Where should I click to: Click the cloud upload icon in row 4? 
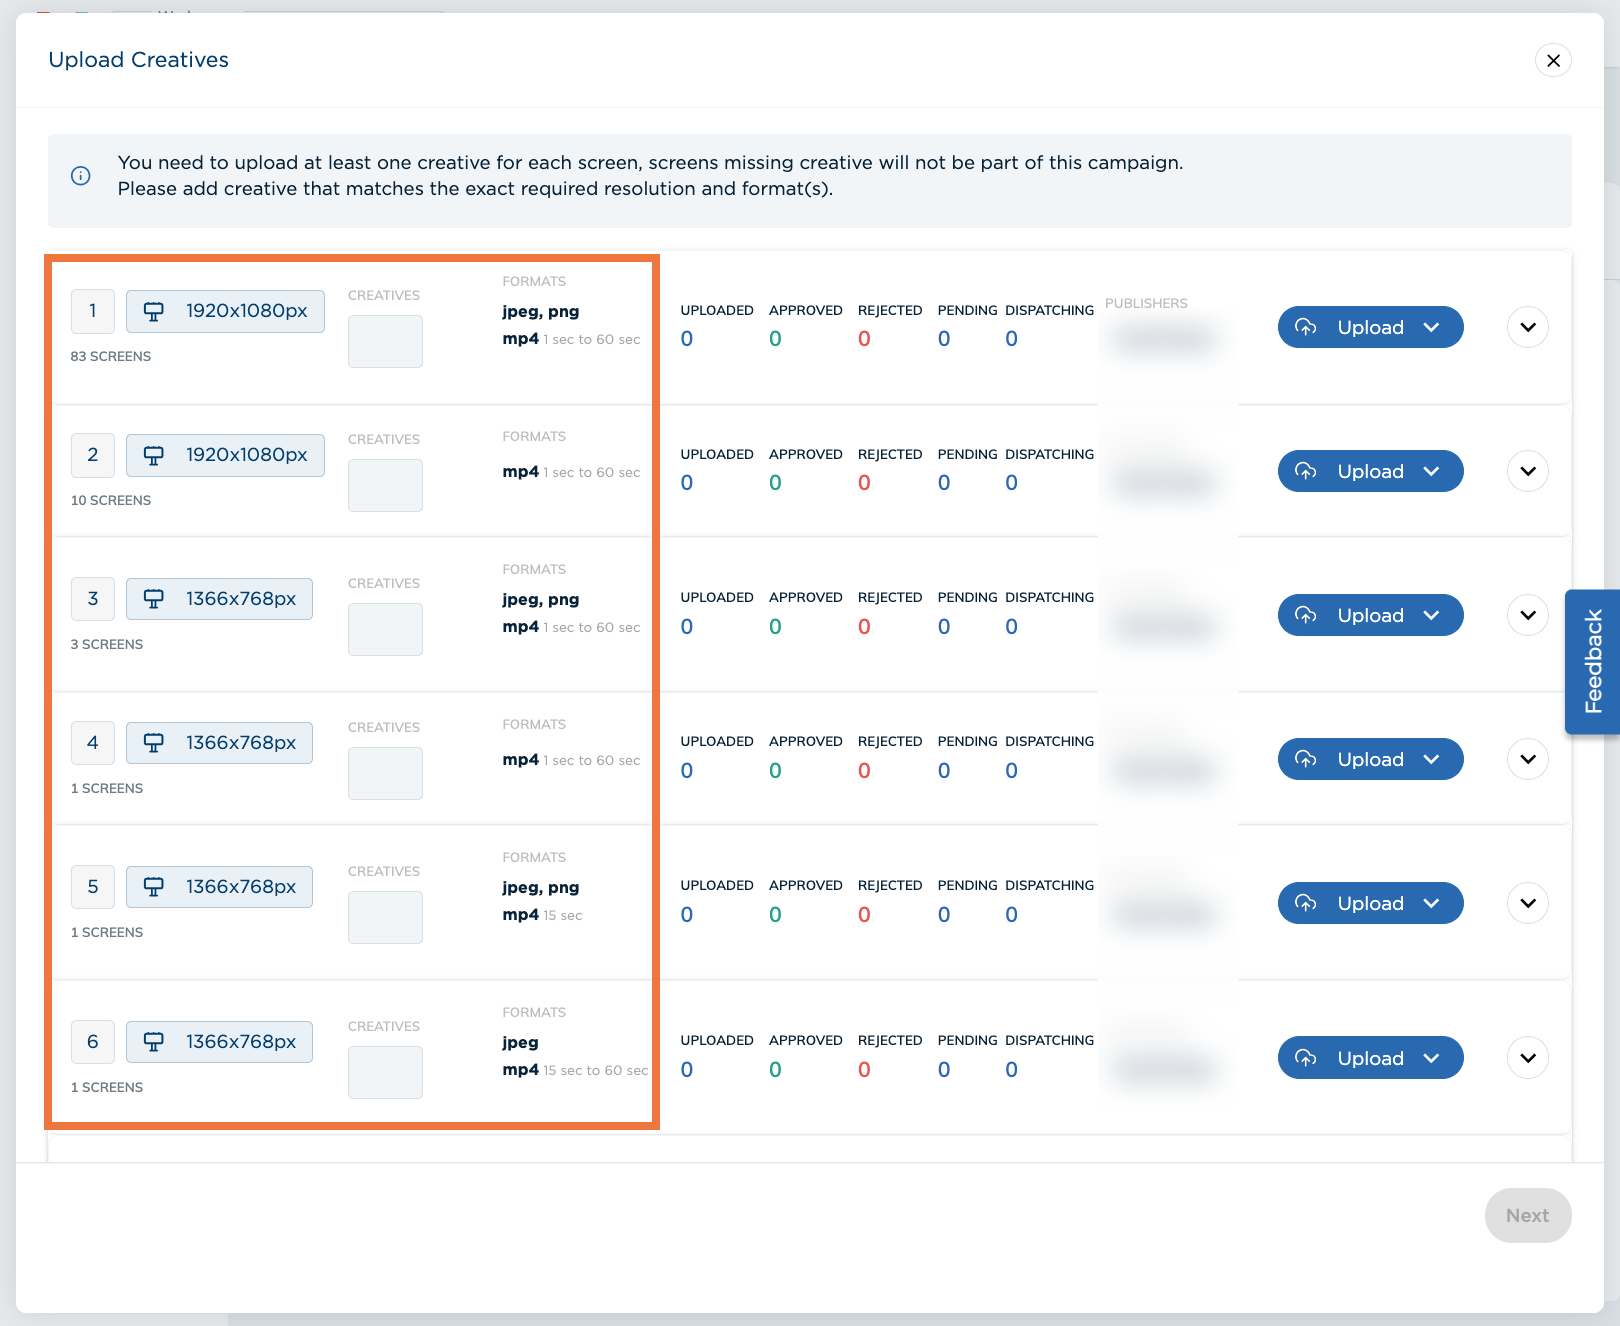click(x=1306, y=759)
